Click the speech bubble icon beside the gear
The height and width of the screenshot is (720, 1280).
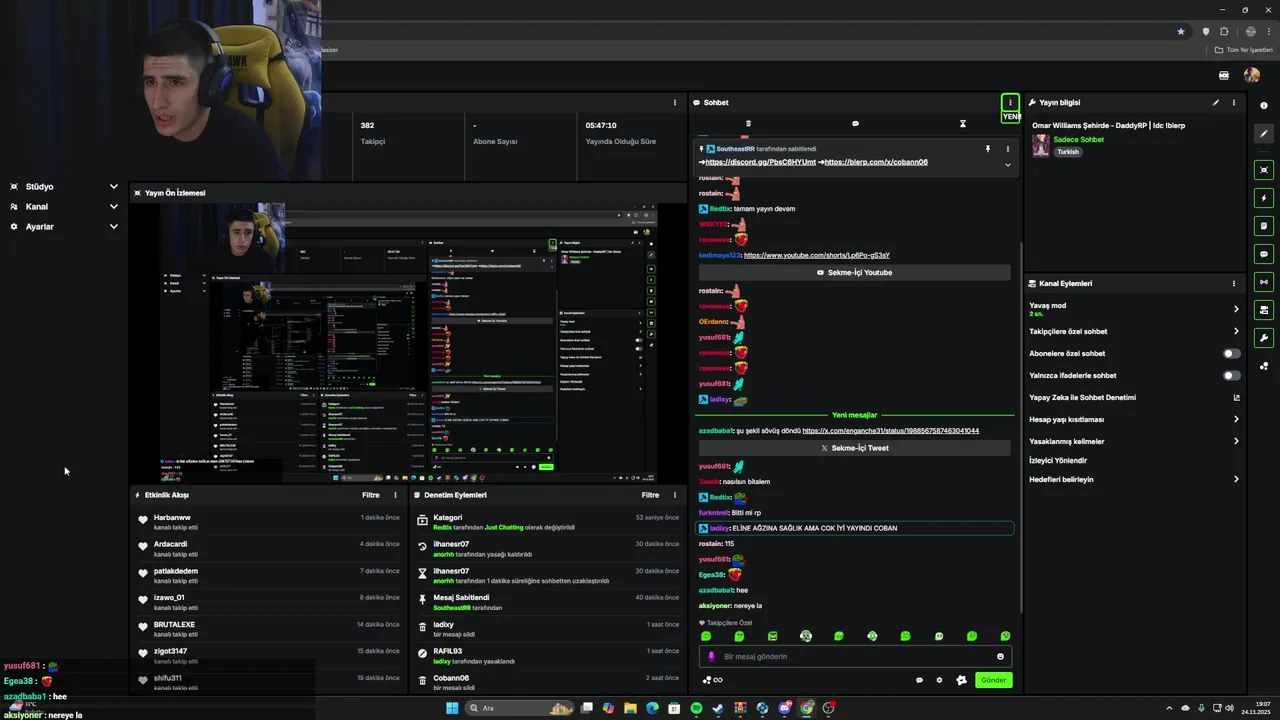click(x=919, y=680)
